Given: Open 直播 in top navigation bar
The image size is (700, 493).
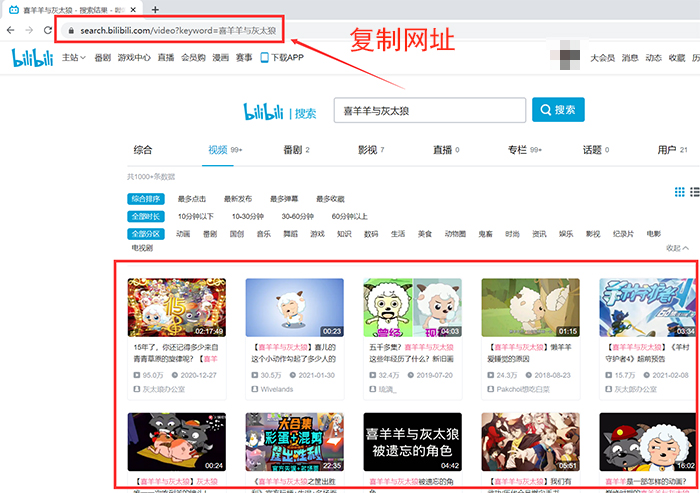Looking at the screenshot, I should [166, 58].
